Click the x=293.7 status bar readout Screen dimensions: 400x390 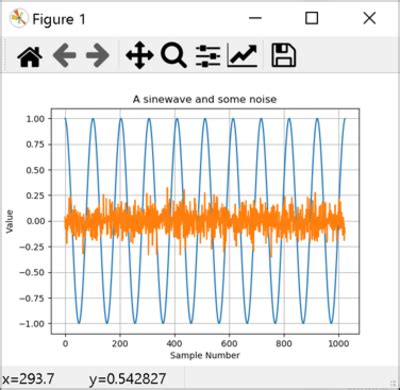coord(28,379)
